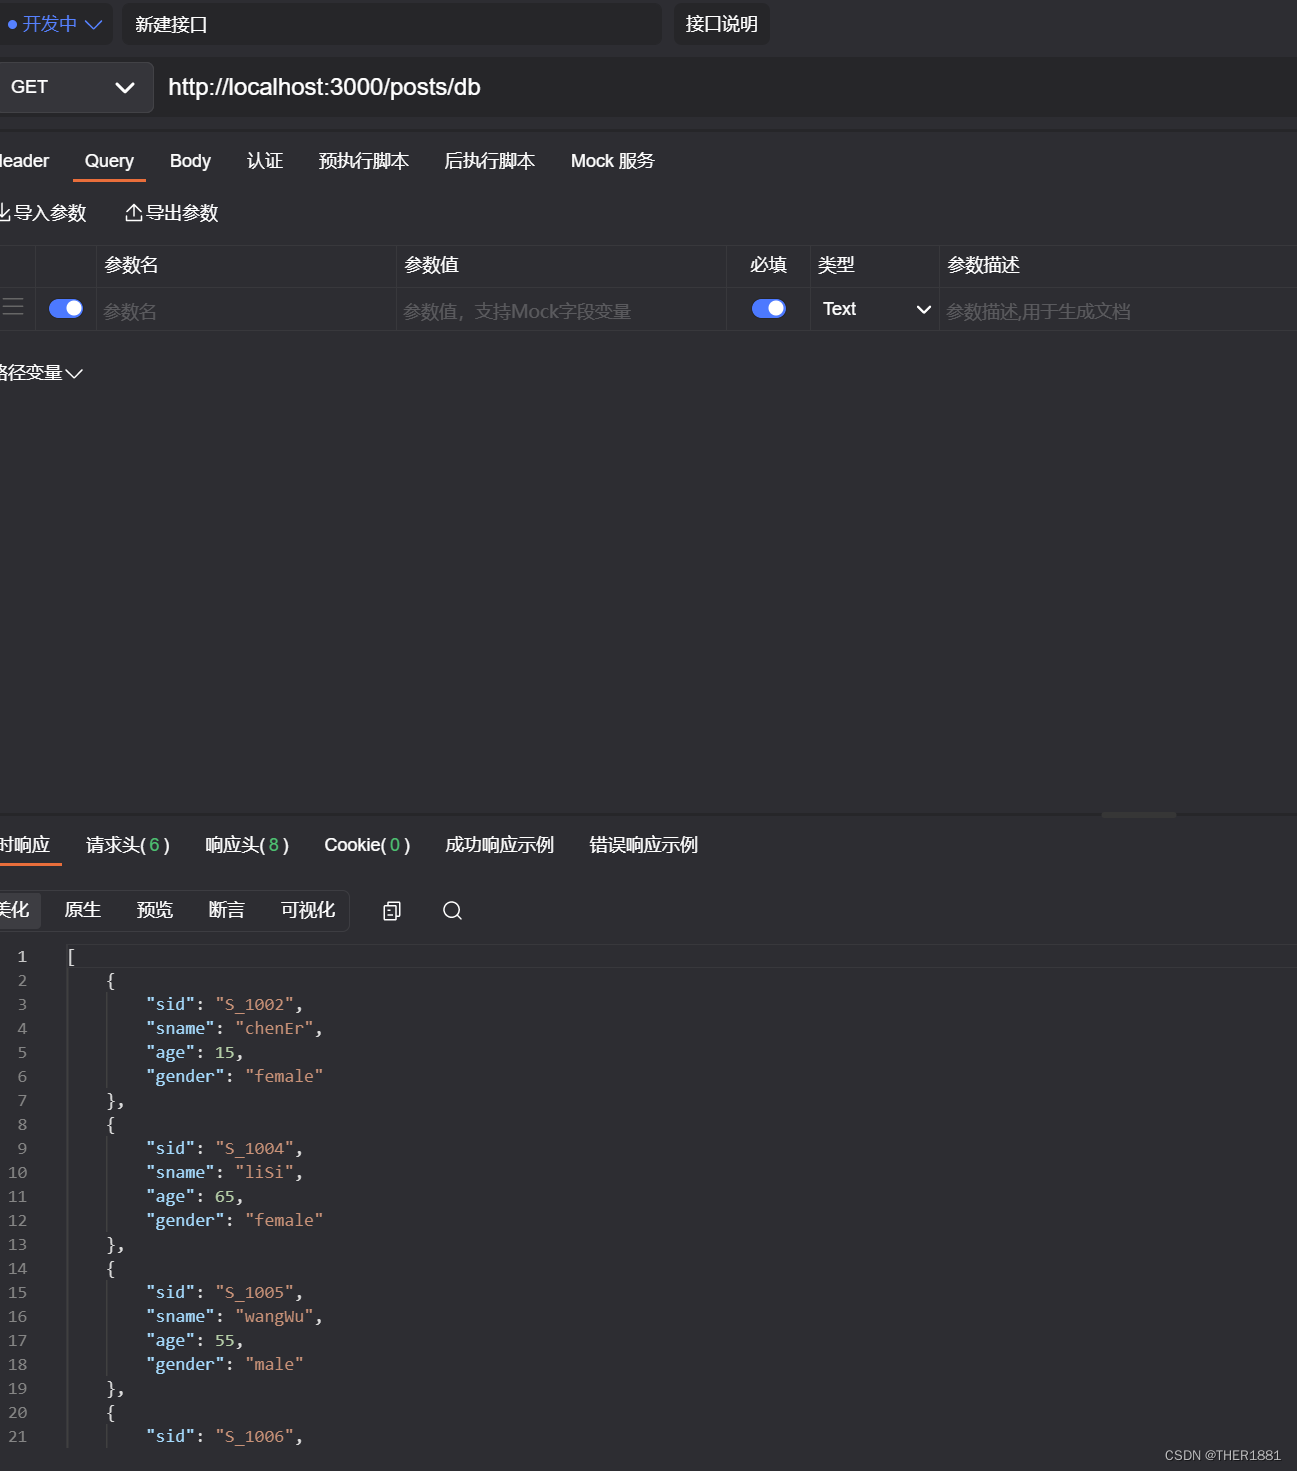Screen dimensions: 1297x1471
Task: Turn off the 必填 required toggle
Action: [768, 308]
